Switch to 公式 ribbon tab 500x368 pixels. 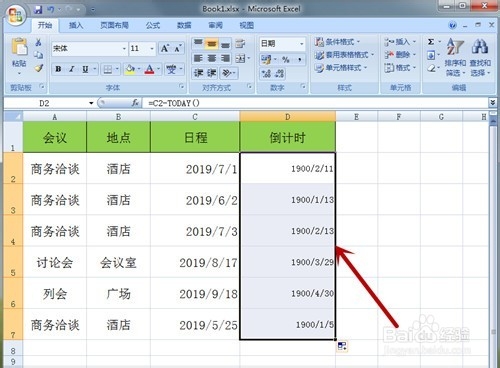coord(153,25)
